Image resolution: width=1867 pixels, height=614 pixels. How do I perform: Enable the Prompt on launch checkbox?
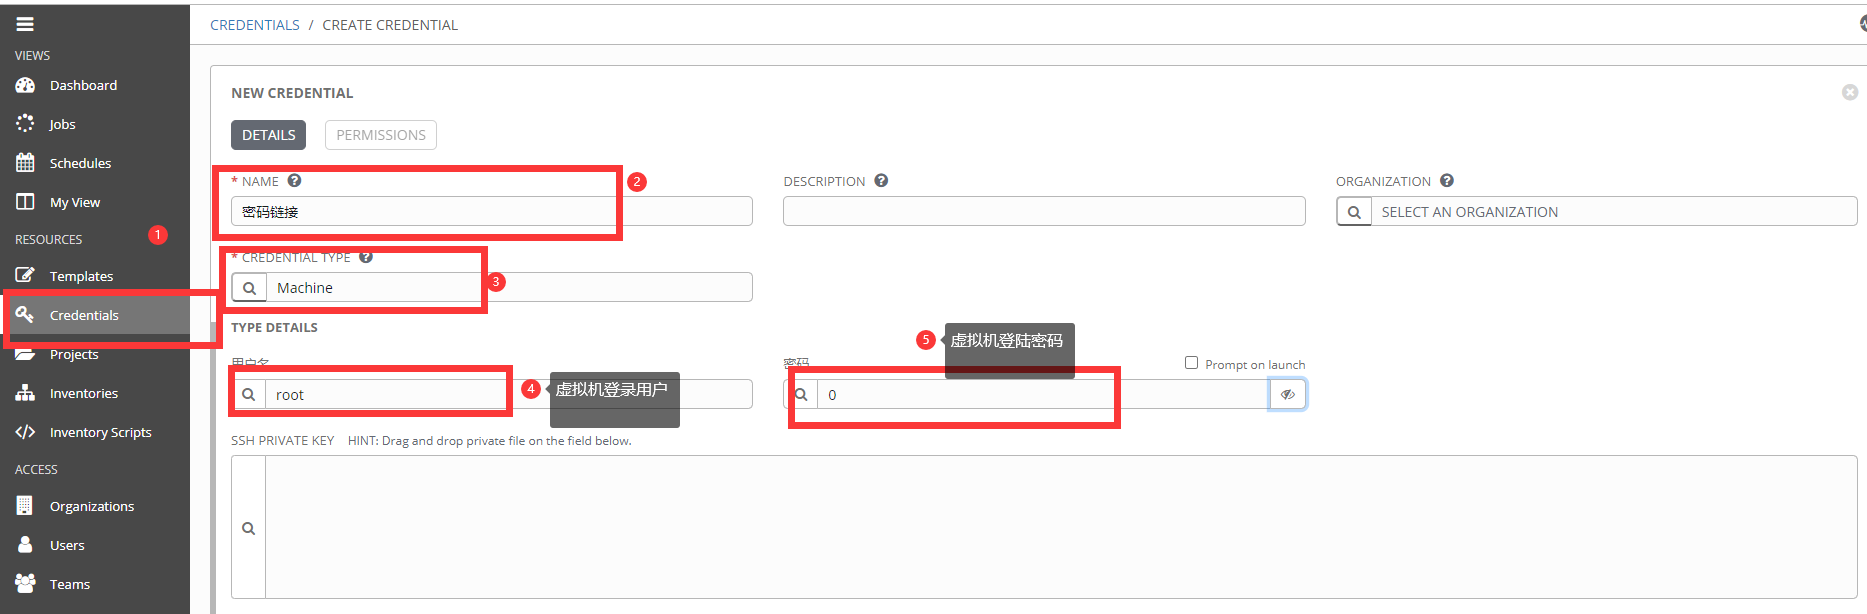click(x=1191, y=363)
